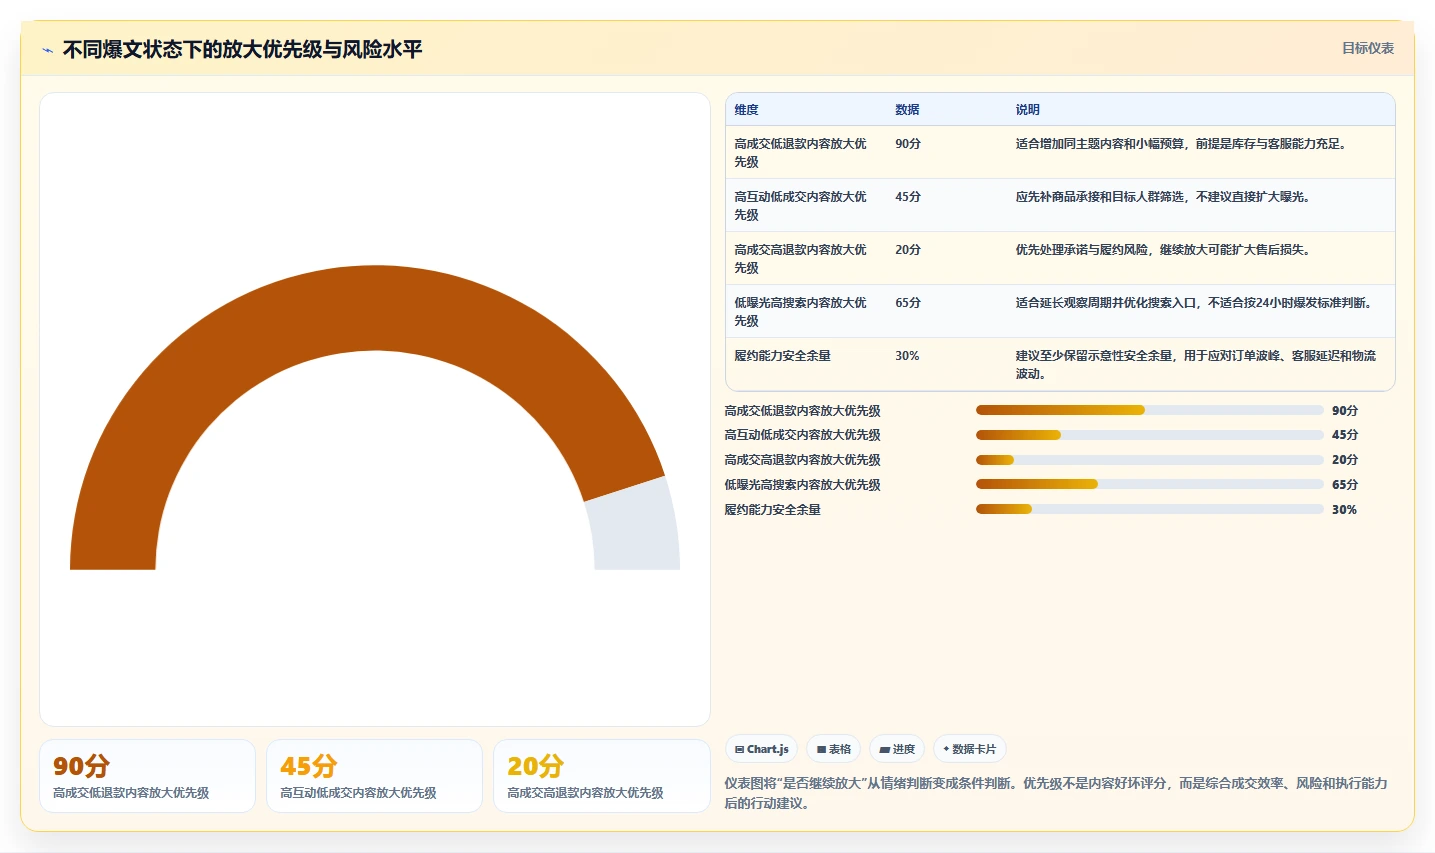Click table cell 高互动低成交内容放大优先级
This screenshot has width=1435, height=853.
(800, 206)
